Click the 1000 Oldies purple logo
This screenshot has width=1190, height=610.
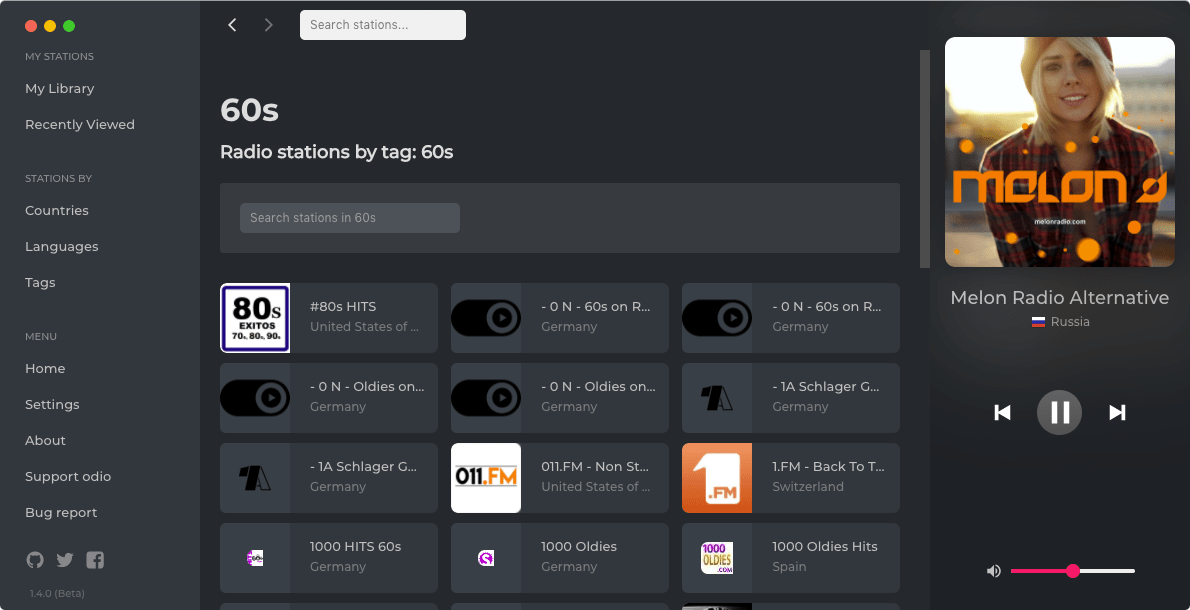[486, 558]
